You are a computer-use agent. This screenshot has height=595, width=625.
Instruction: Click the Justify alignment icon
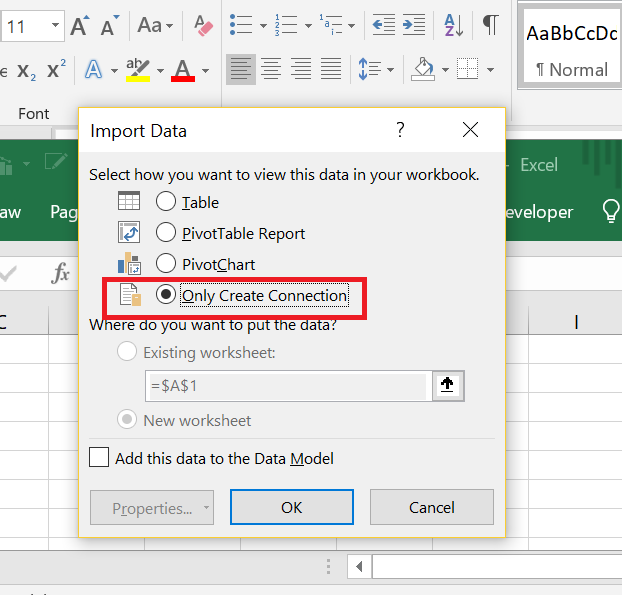point(331,69)
